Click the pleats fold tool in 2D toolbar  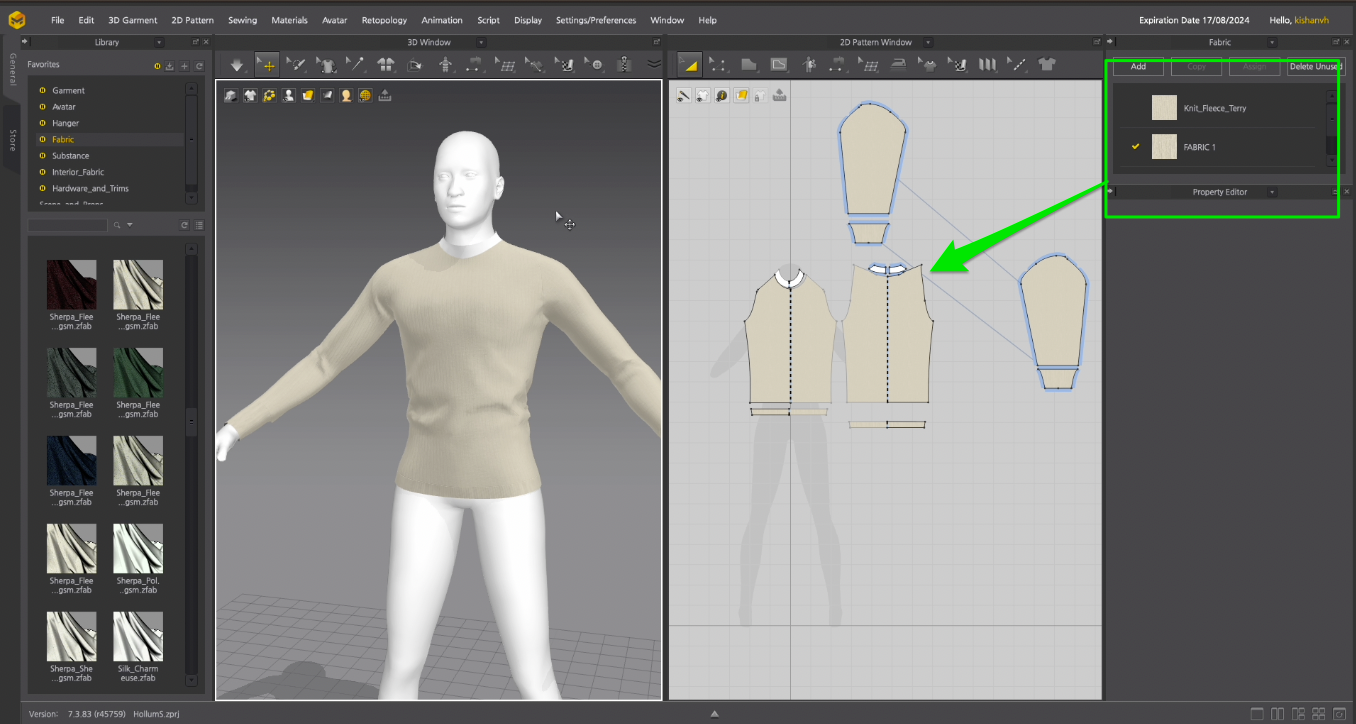tap(987, 64)
